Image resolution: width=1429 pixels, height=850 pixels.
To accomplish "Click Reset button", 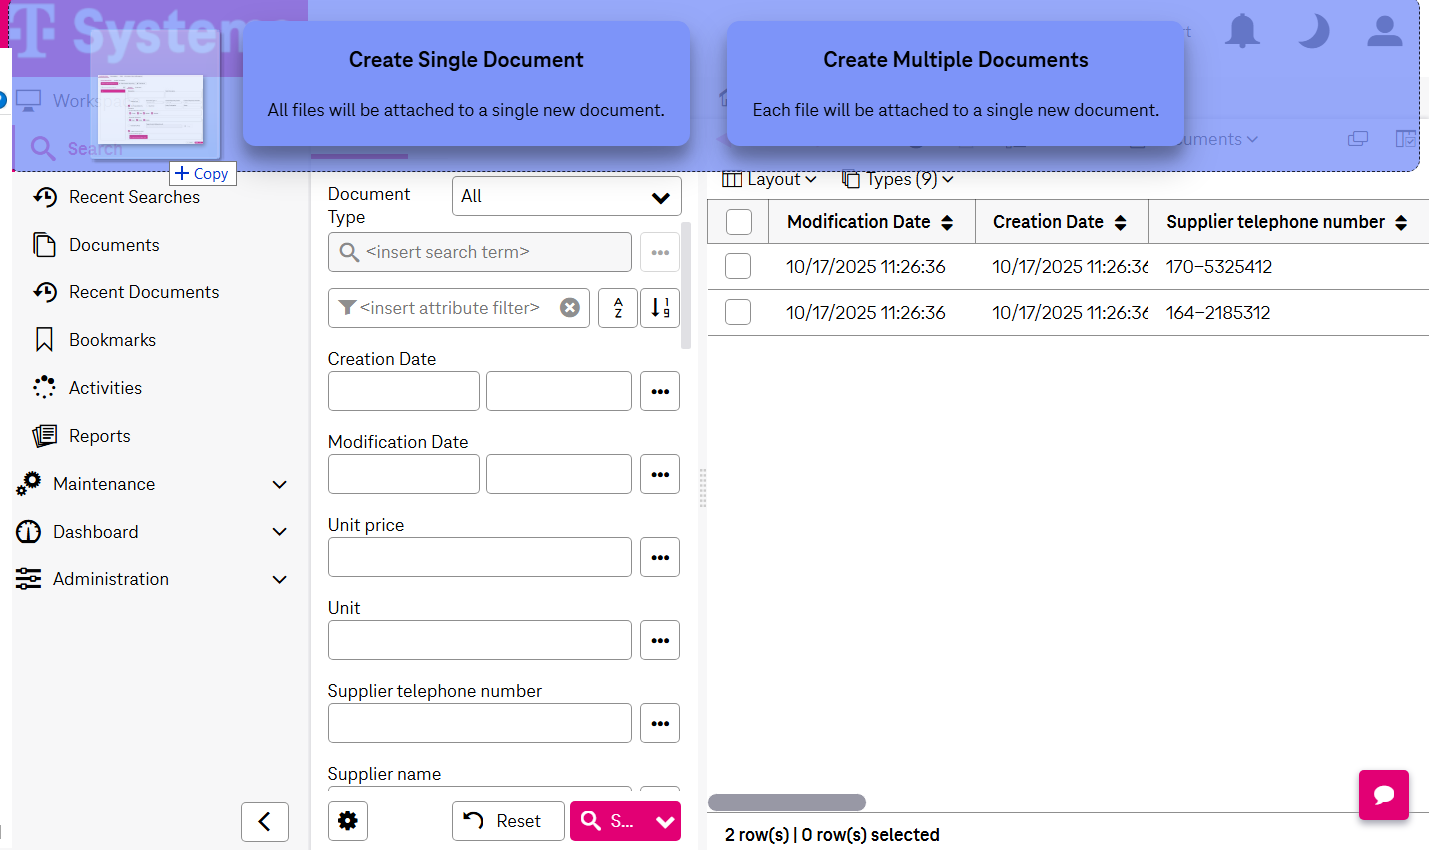I will click(508, 821).
